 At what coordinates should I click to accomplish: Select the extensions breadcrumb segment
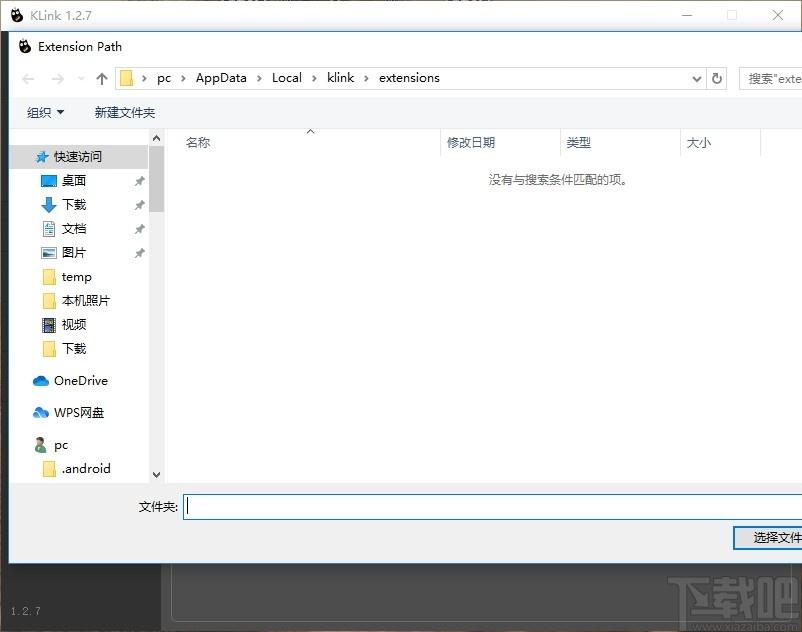409,78
